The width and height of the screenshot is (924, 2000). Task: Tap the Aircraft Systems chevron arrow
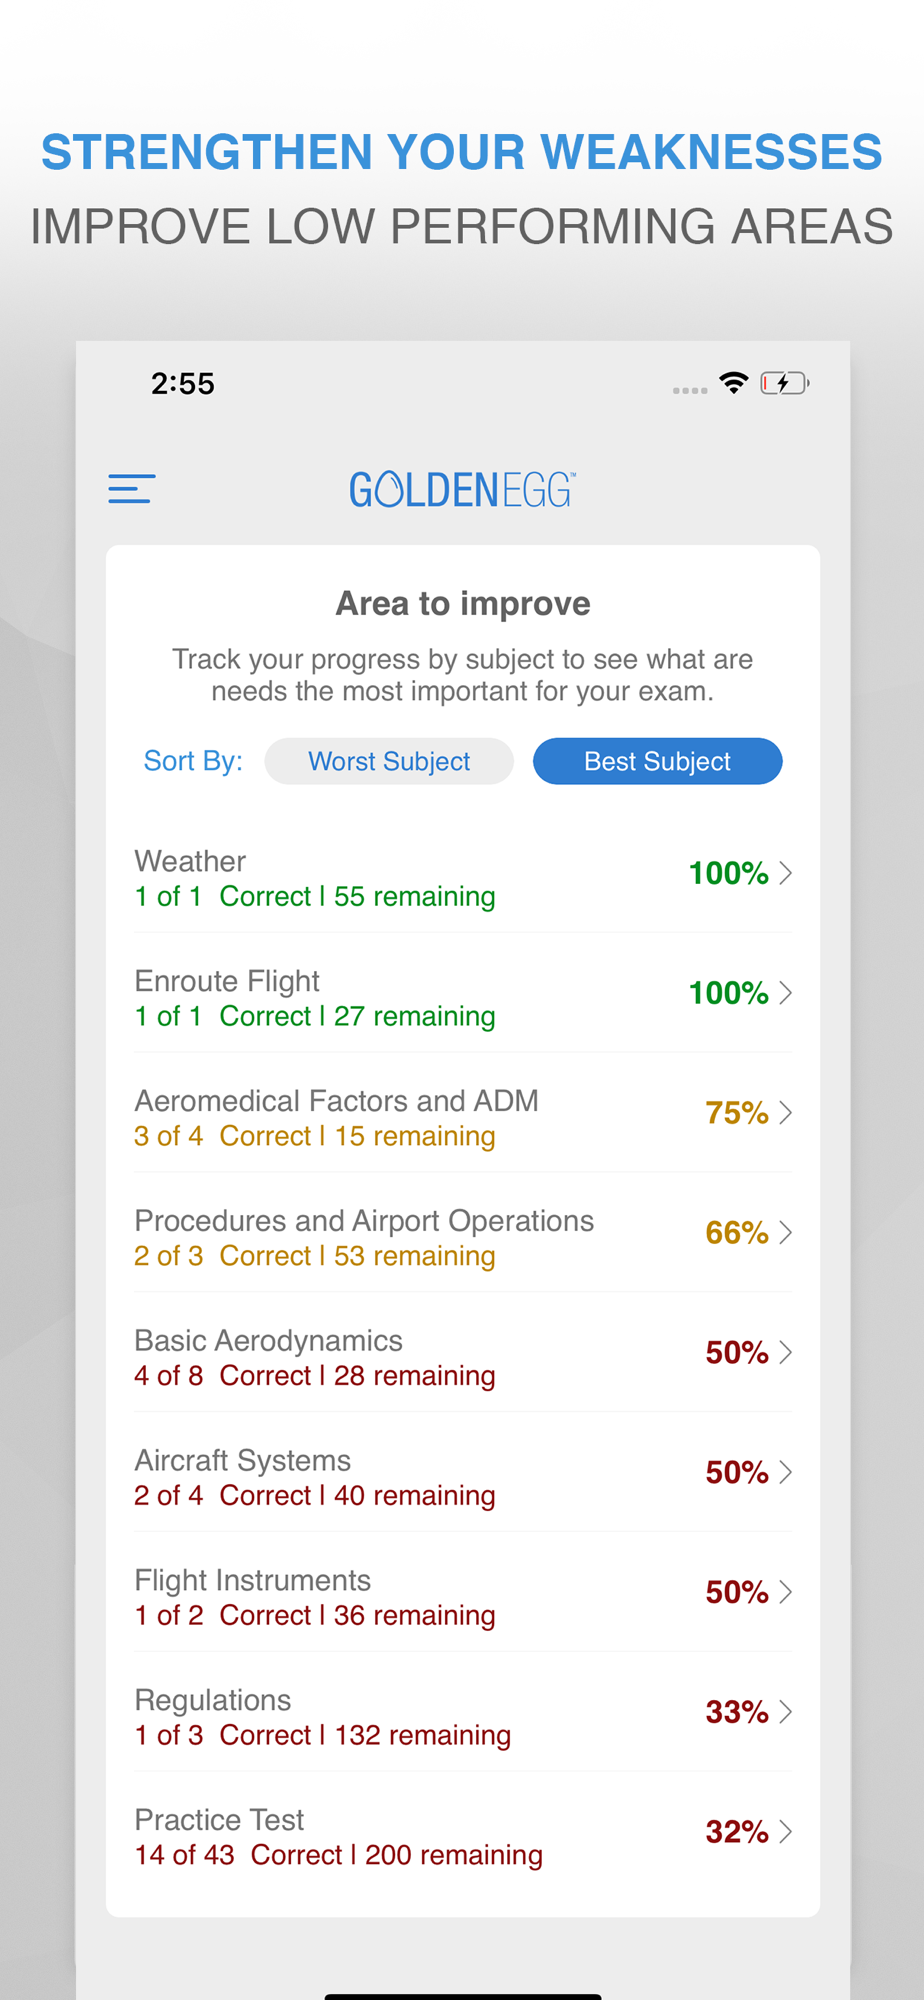tap(786, 1472)
